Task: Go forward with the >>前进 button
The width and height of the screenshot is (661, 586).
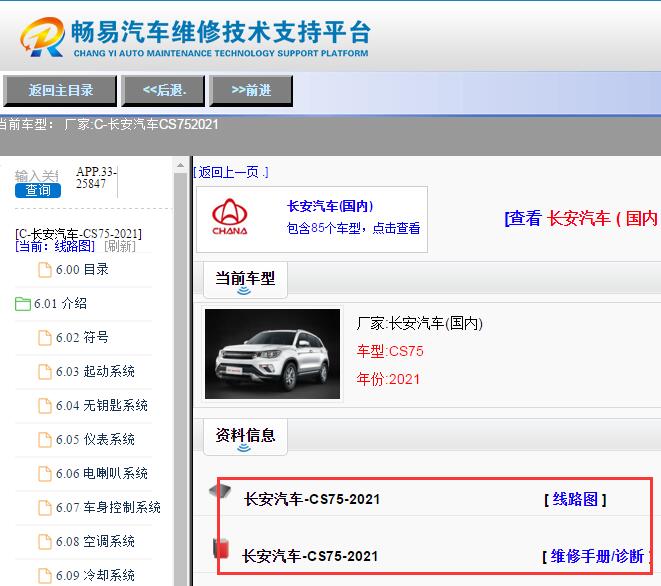Action: (x=251, y=90)
